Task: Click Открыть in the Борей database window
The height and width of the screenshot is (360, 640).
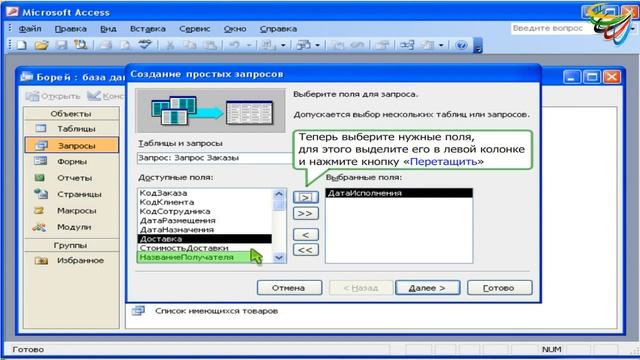Action: [x=53, y=96]
